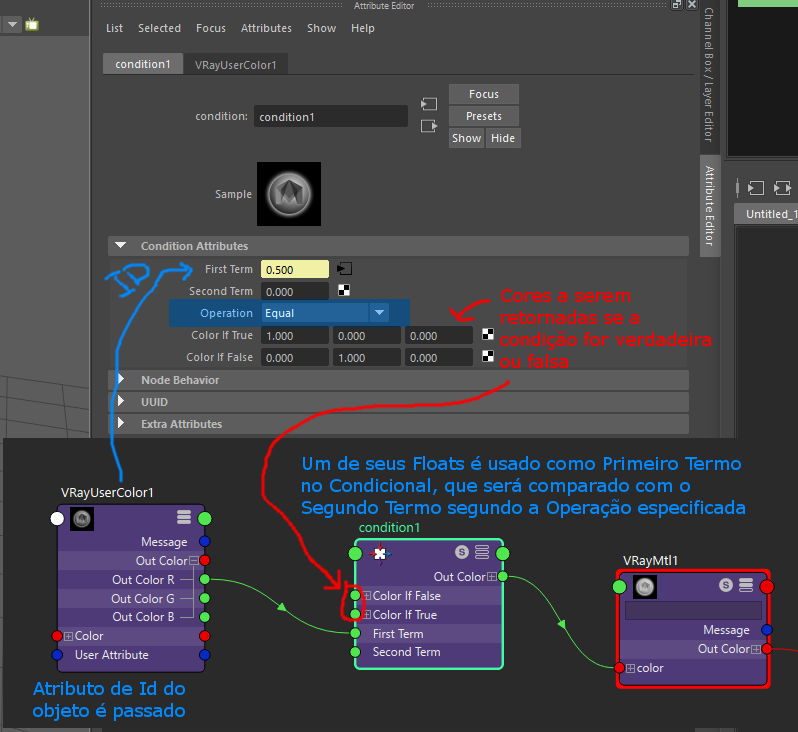The height and width of the screenshot is (732, 798).
Task: Open the Attributes menu
Action: 266,28
